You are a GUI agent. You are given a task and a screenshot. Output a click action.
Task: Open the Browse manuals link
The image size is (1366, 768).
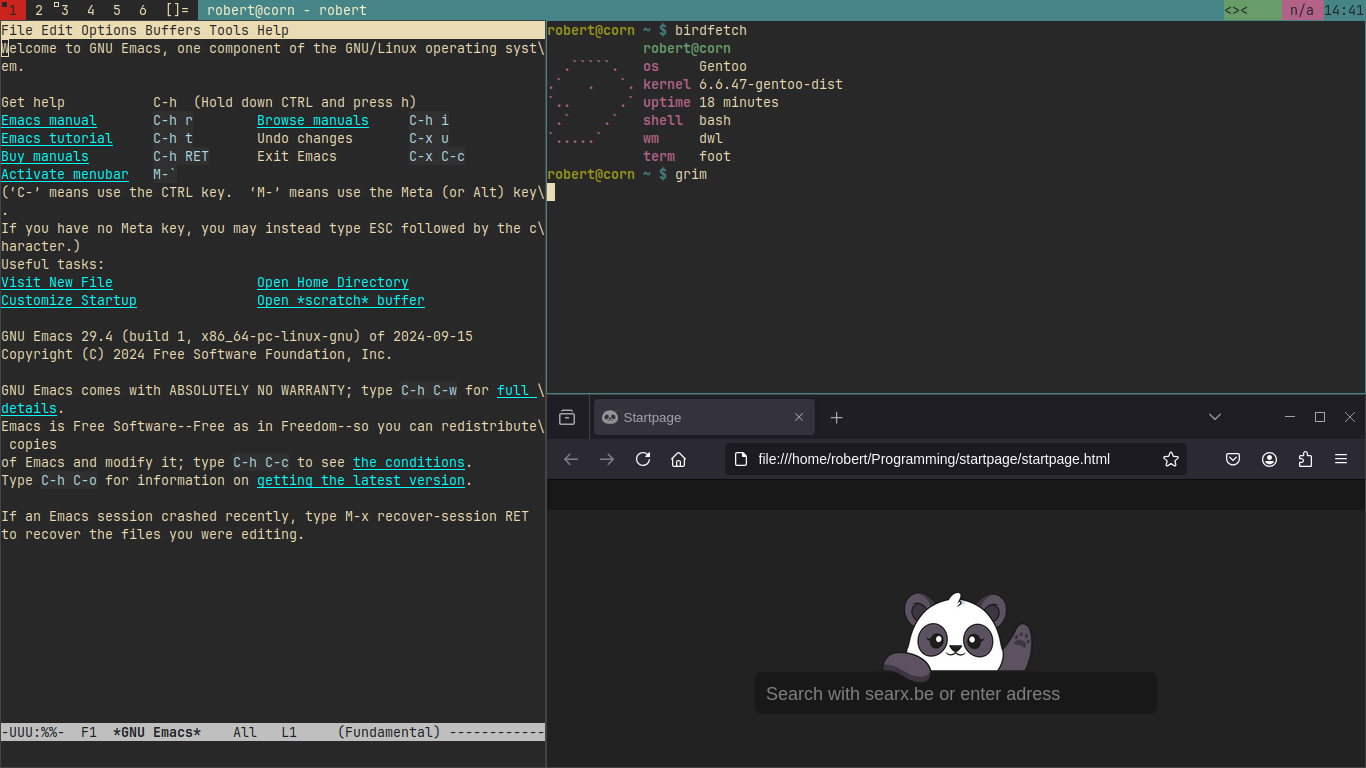(x=313, y=120)
